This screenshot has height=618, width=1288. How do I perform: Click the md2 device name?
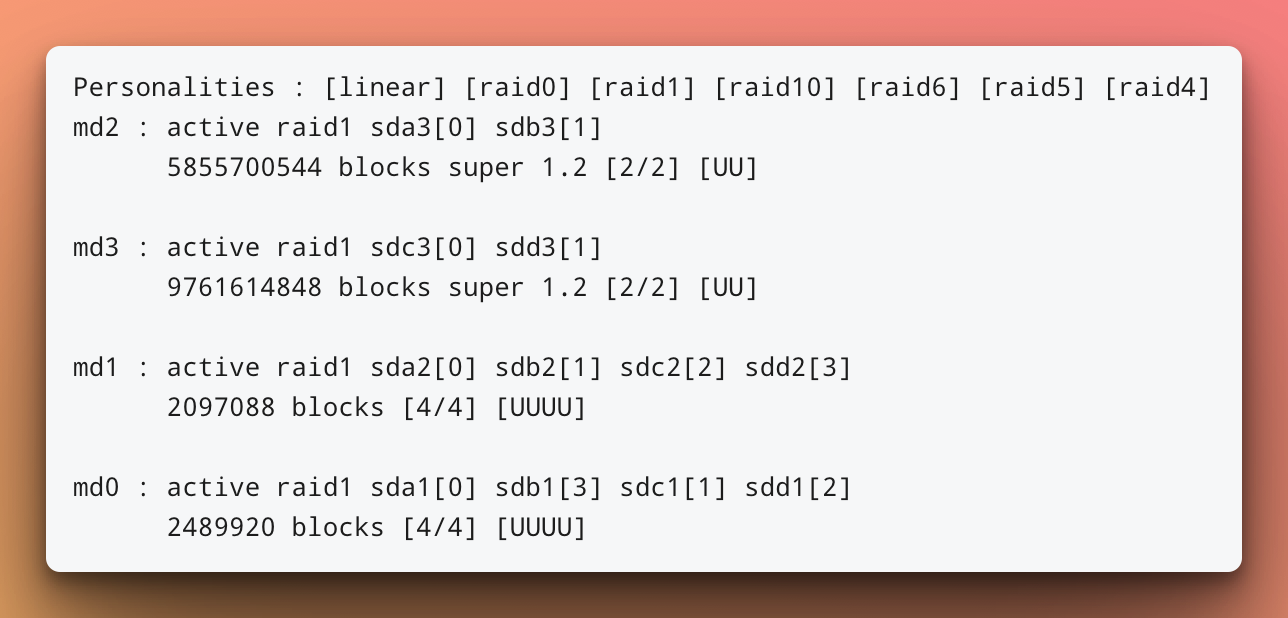coord(96,128)
